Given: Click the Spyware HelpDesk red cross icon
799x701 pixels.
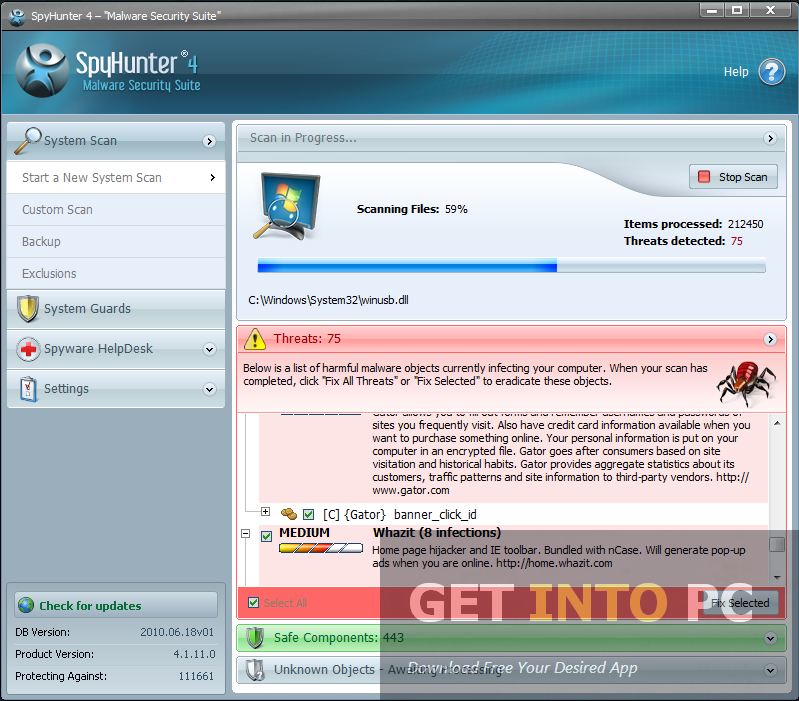Looking at the screenshot, I should click(x=27, y=349).
